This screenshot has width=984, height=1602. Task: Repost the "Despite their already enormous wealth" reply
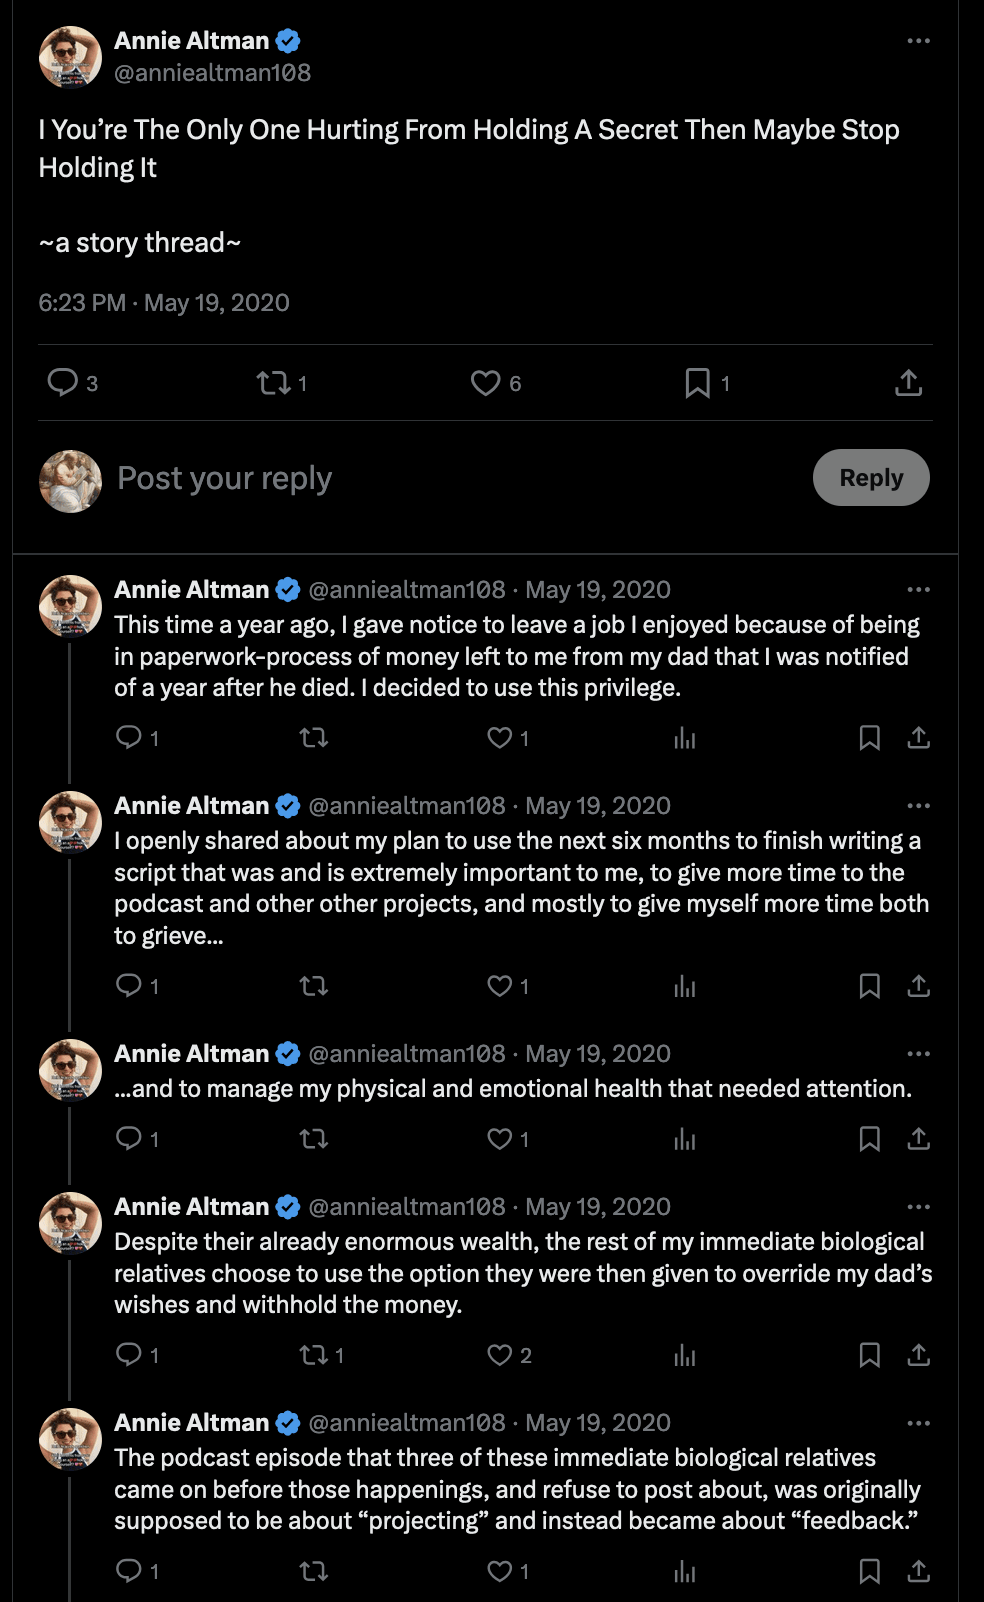coord(314,1355)
